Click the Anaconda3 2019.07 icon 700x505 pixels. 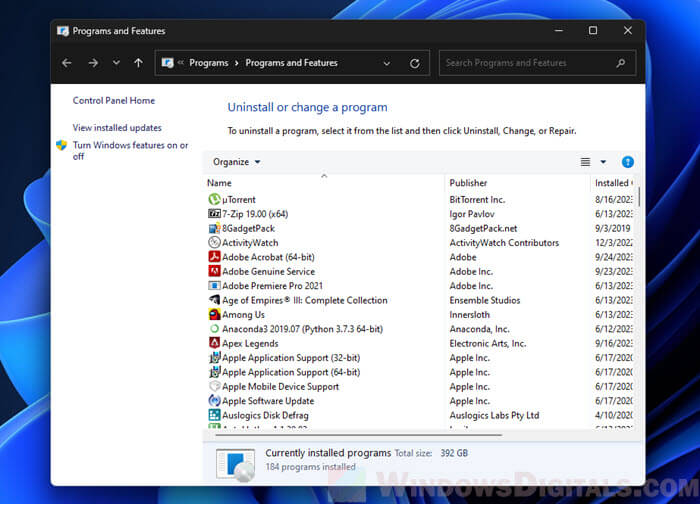click(214, 329)
